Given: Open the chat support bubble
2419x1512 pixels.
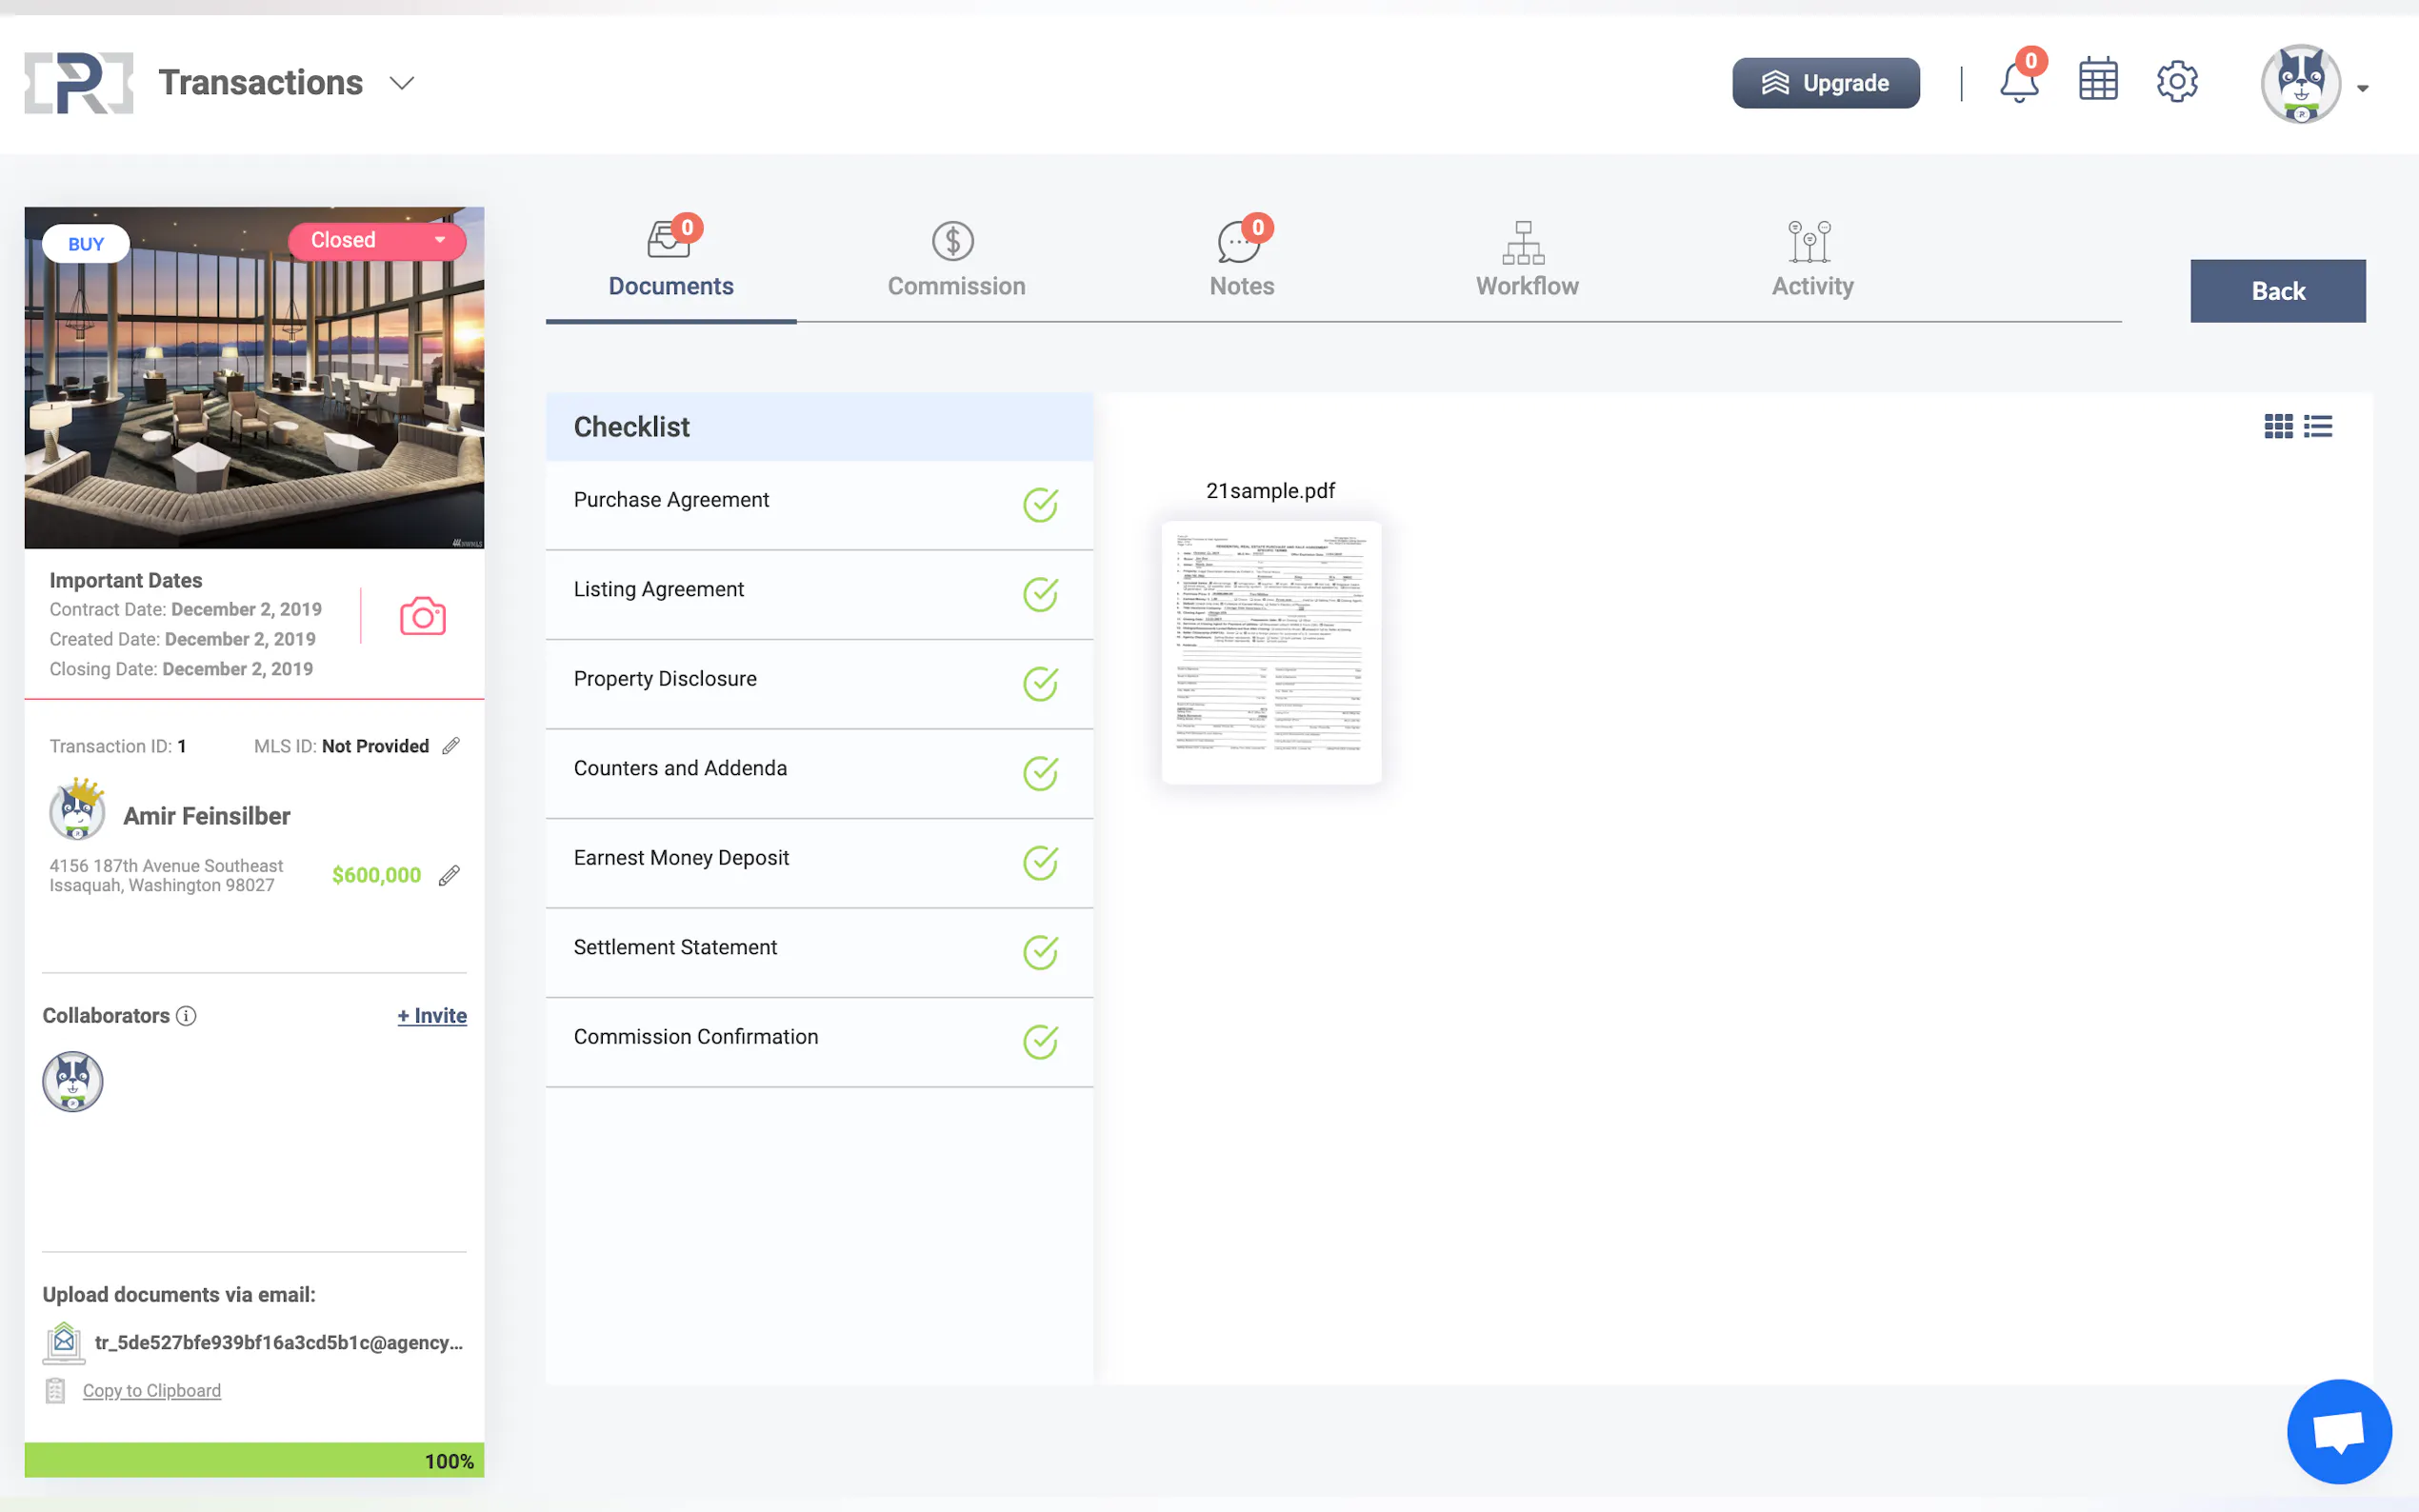Looking at the screenshot, I should 2339,1431.
